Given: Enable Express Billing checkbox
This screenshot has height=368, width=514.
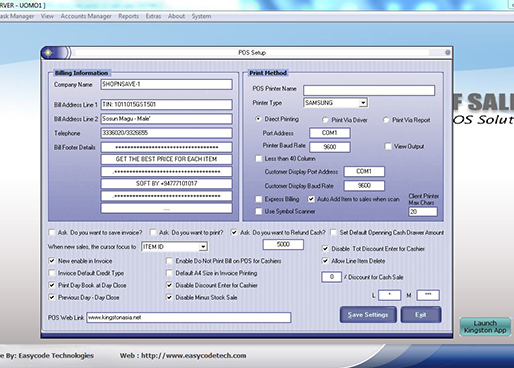Looking at the screenshot, I should [258, 199].
